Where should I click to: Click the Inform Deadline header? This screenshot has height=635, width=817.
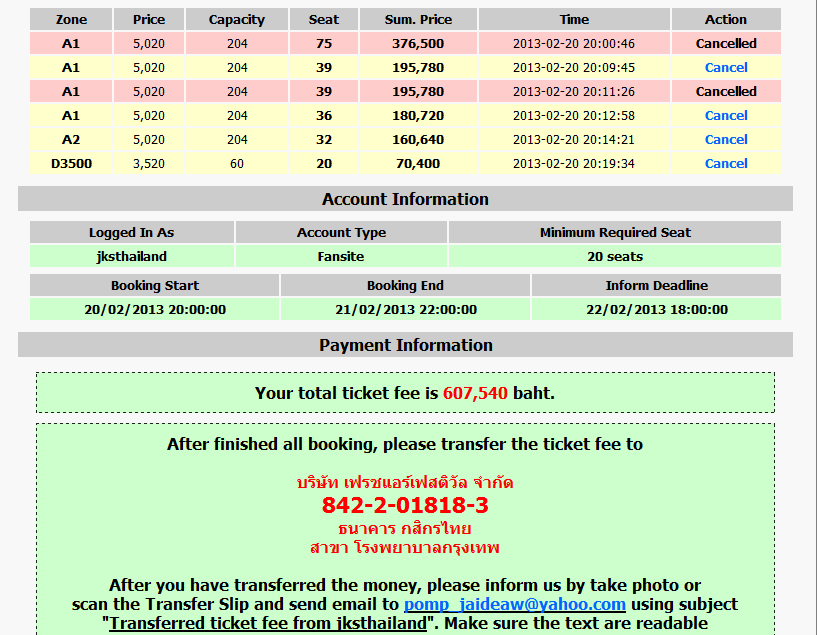[657, 285]
